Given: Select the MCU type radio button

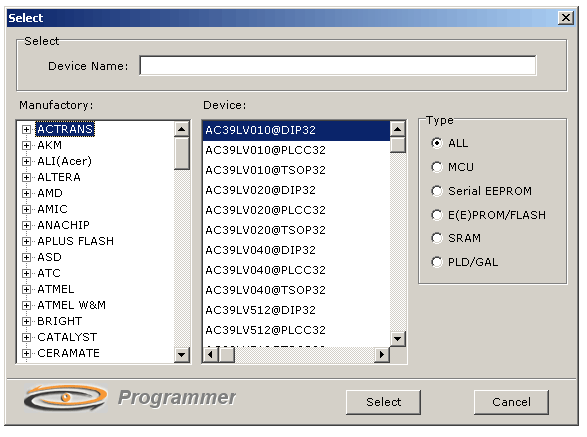Looking at the screenshot, I should (437, 167).
